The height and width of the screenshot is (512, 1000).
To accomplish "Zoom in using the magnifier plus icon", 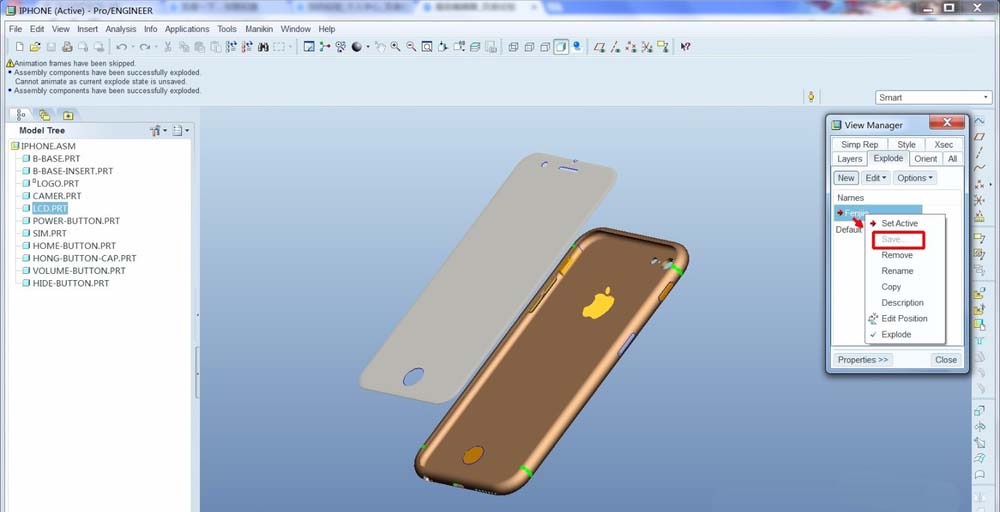I will (x=395, y=47).
